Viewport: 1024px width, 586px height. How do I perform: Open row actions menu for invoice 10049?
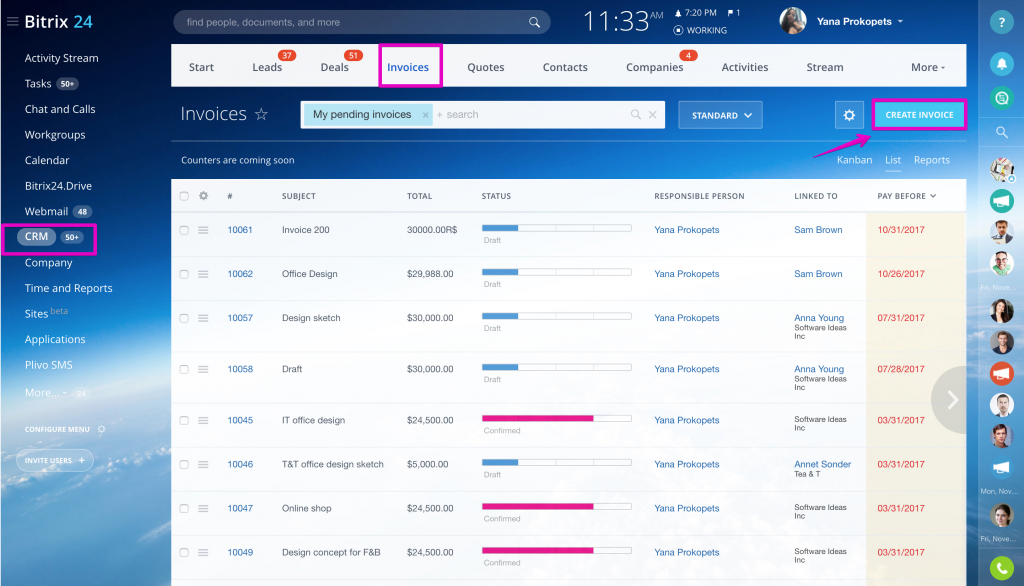(x=203, y=553)
